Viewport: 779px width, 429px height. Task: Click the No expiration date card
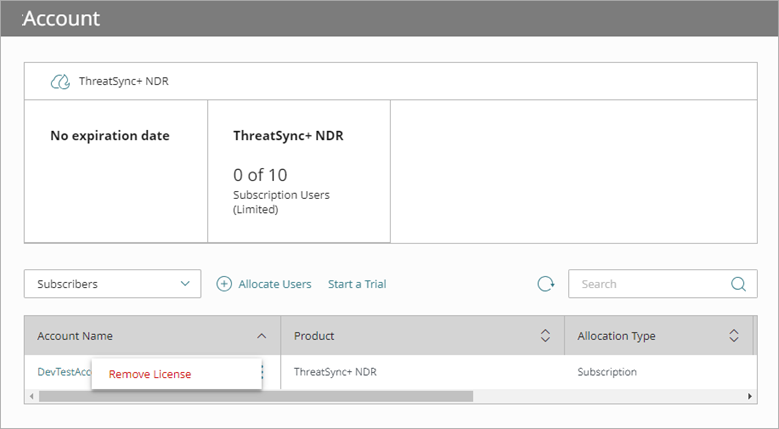pos(115,171)
